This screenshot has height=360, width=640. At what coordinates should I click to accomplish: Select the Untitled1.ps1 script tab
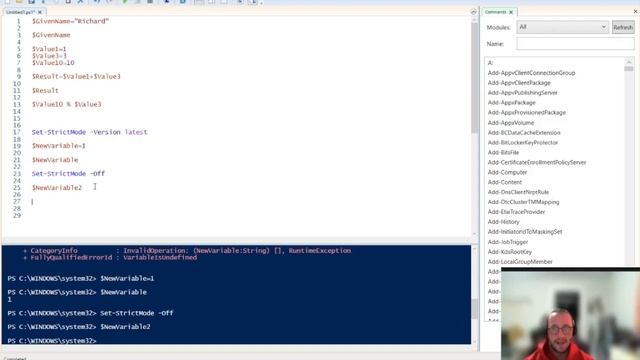tap(20, 12)
